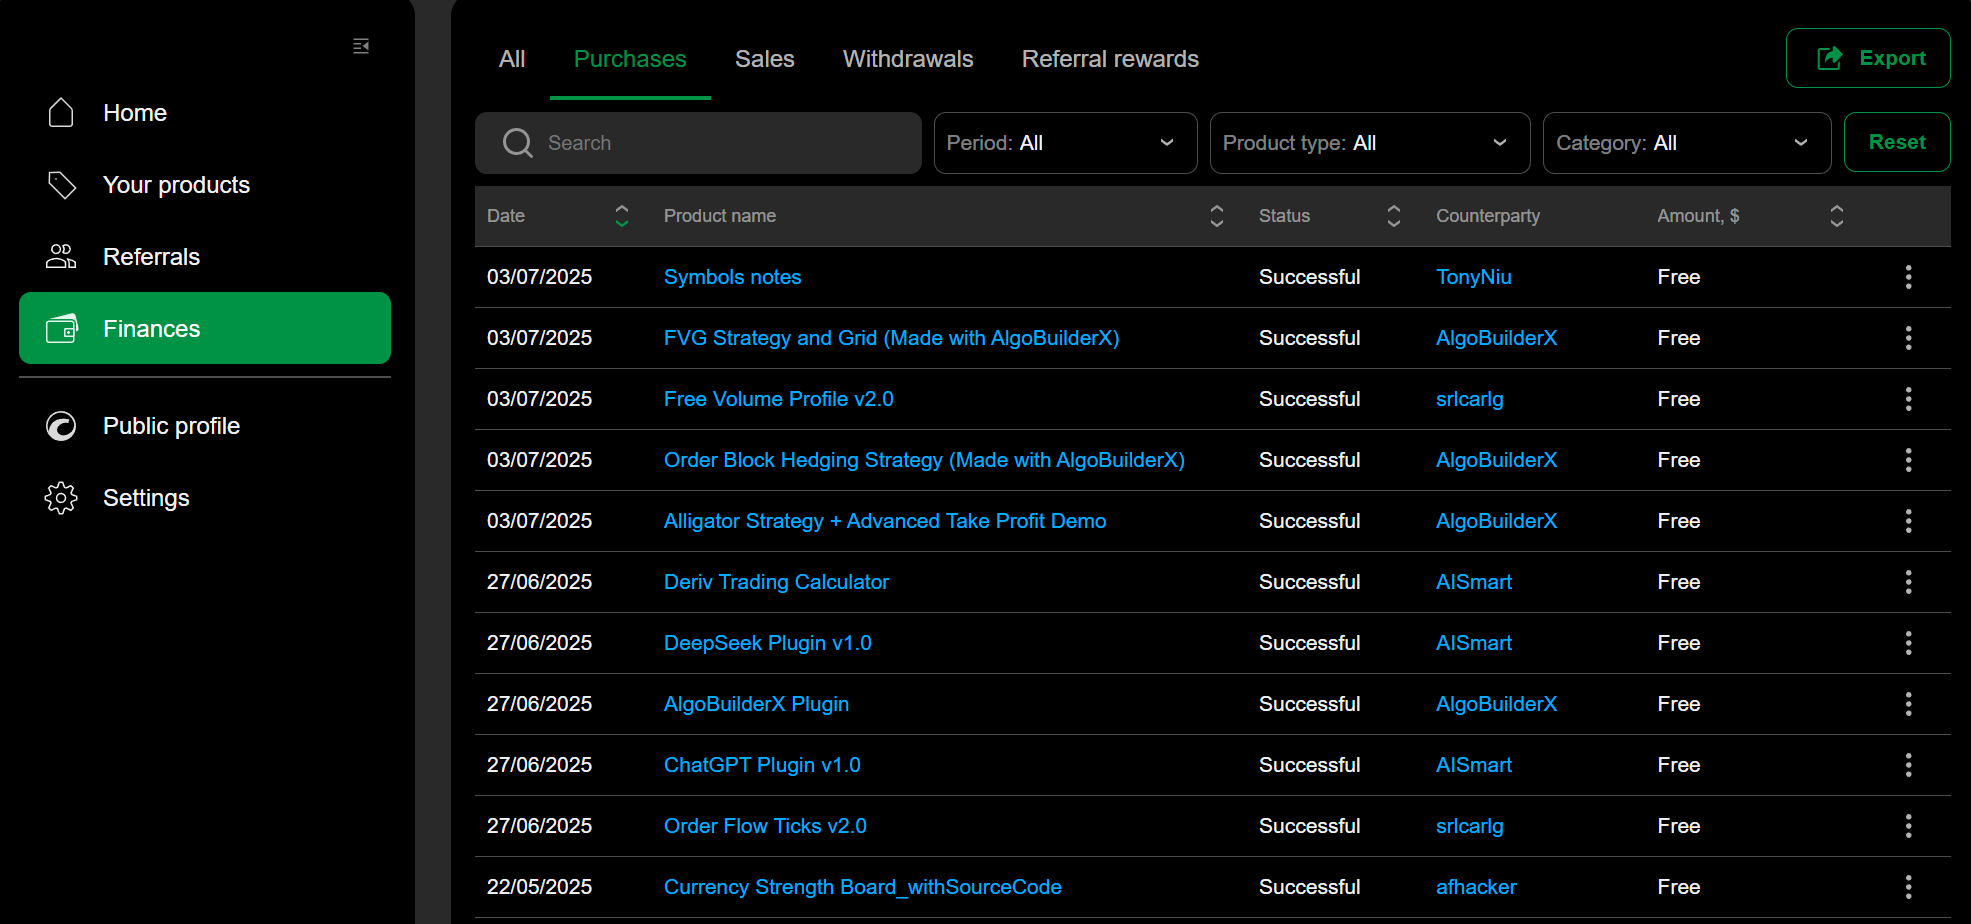Collapse the sidebar using the menu icon
1971x924 pixels.
pyautogui.click(x=361, y=46)
